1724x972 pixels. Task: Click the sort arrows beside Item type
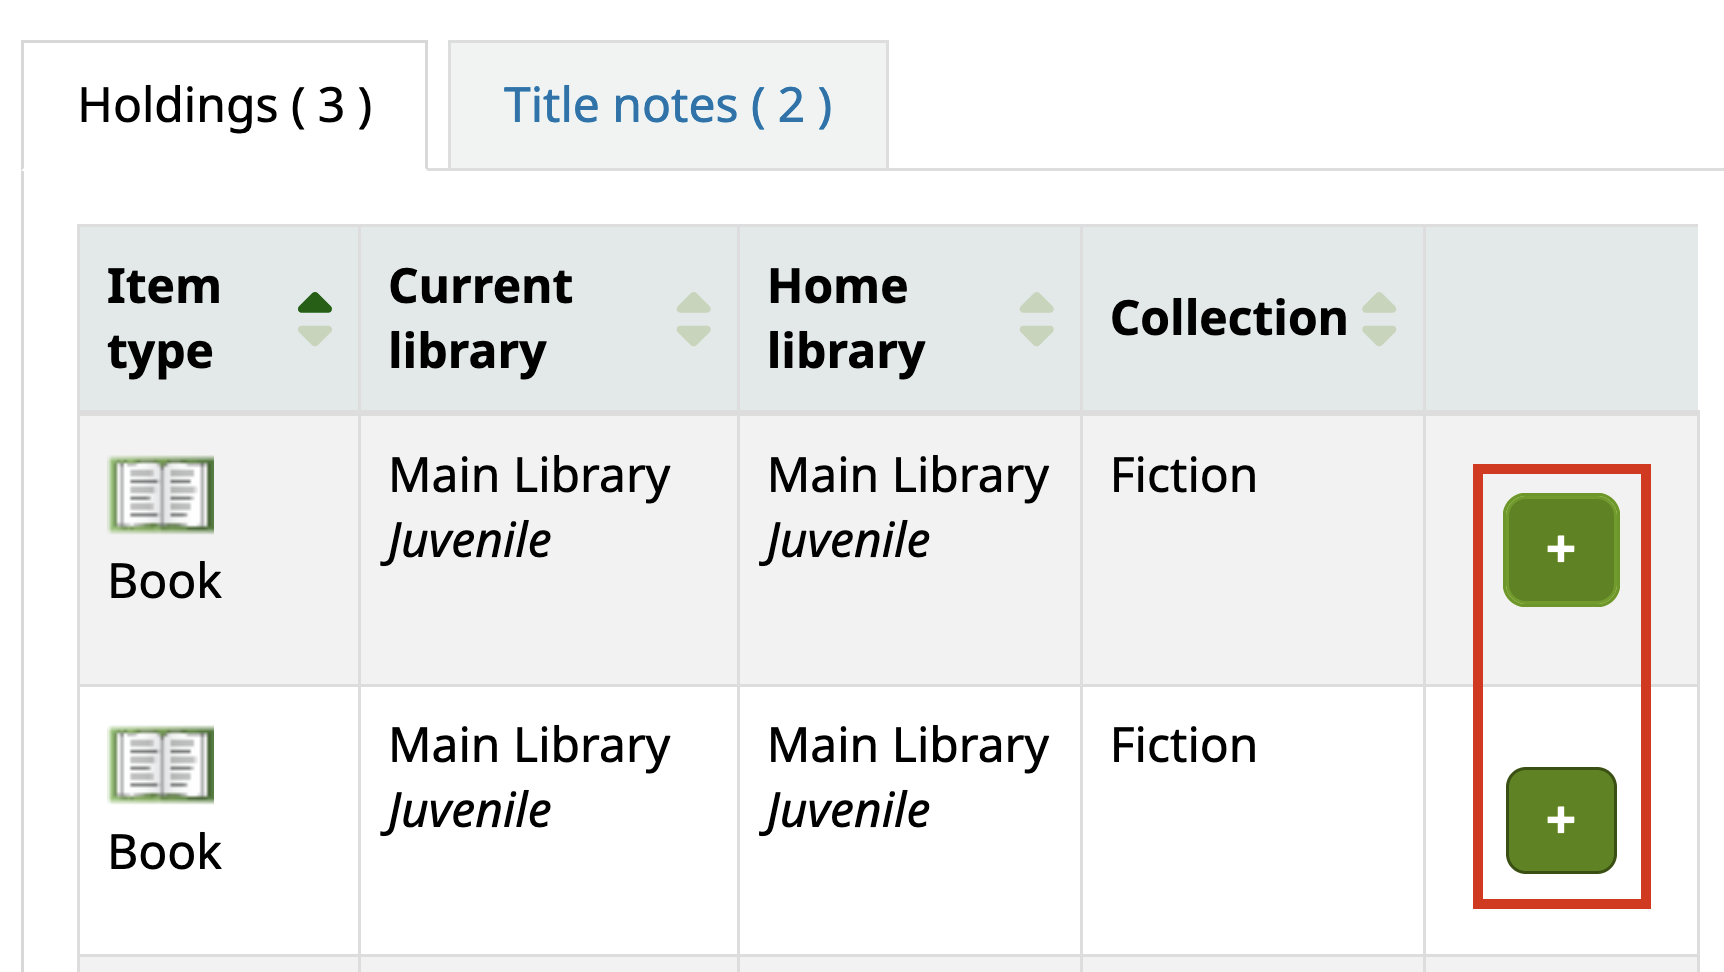click(315, 319)
